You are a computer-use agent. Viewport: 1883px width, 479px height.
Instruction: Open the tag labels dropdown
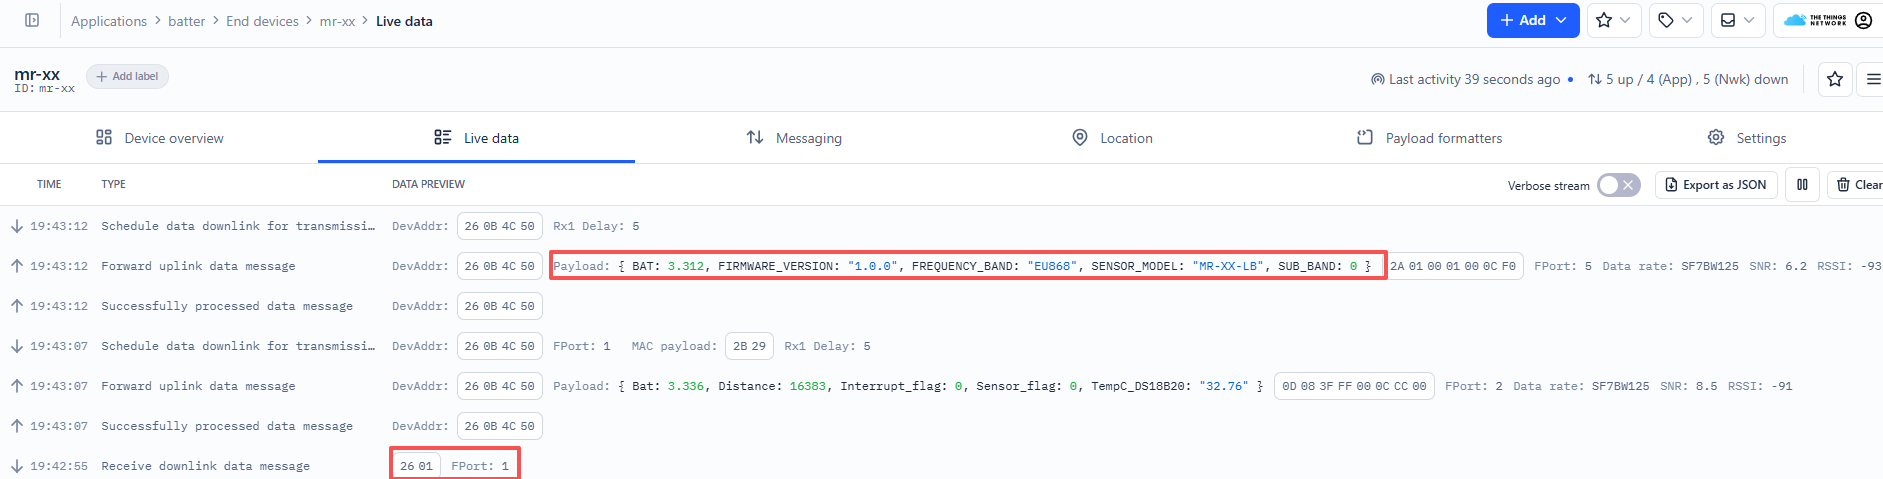pos(1675,20)
